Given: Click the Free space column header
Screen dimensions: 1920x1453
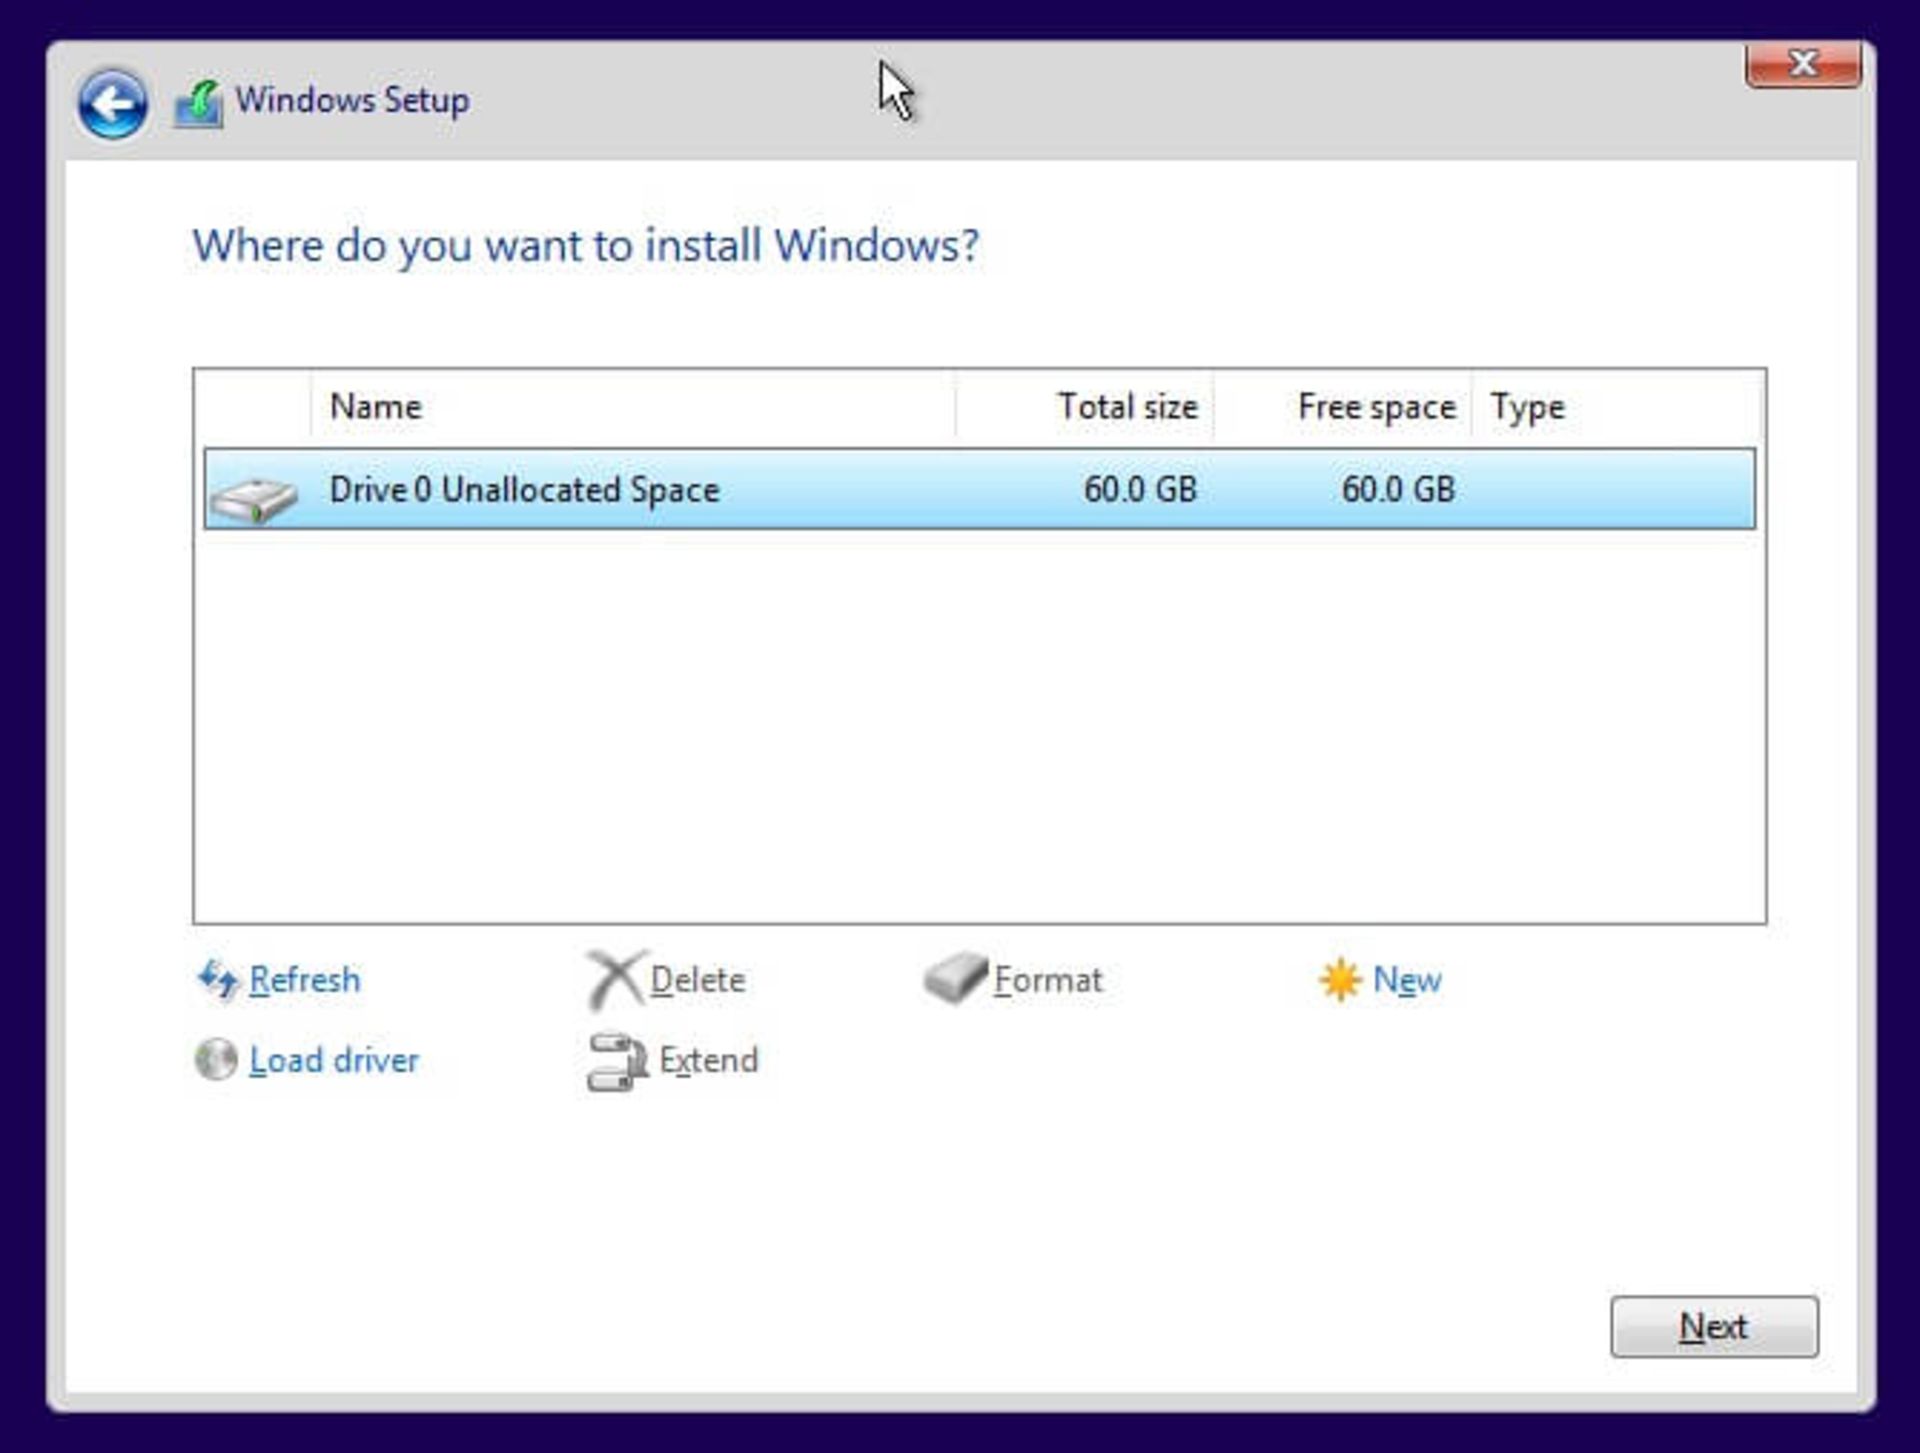Looking at the screenshot, I should click(x=1342, y=407).
